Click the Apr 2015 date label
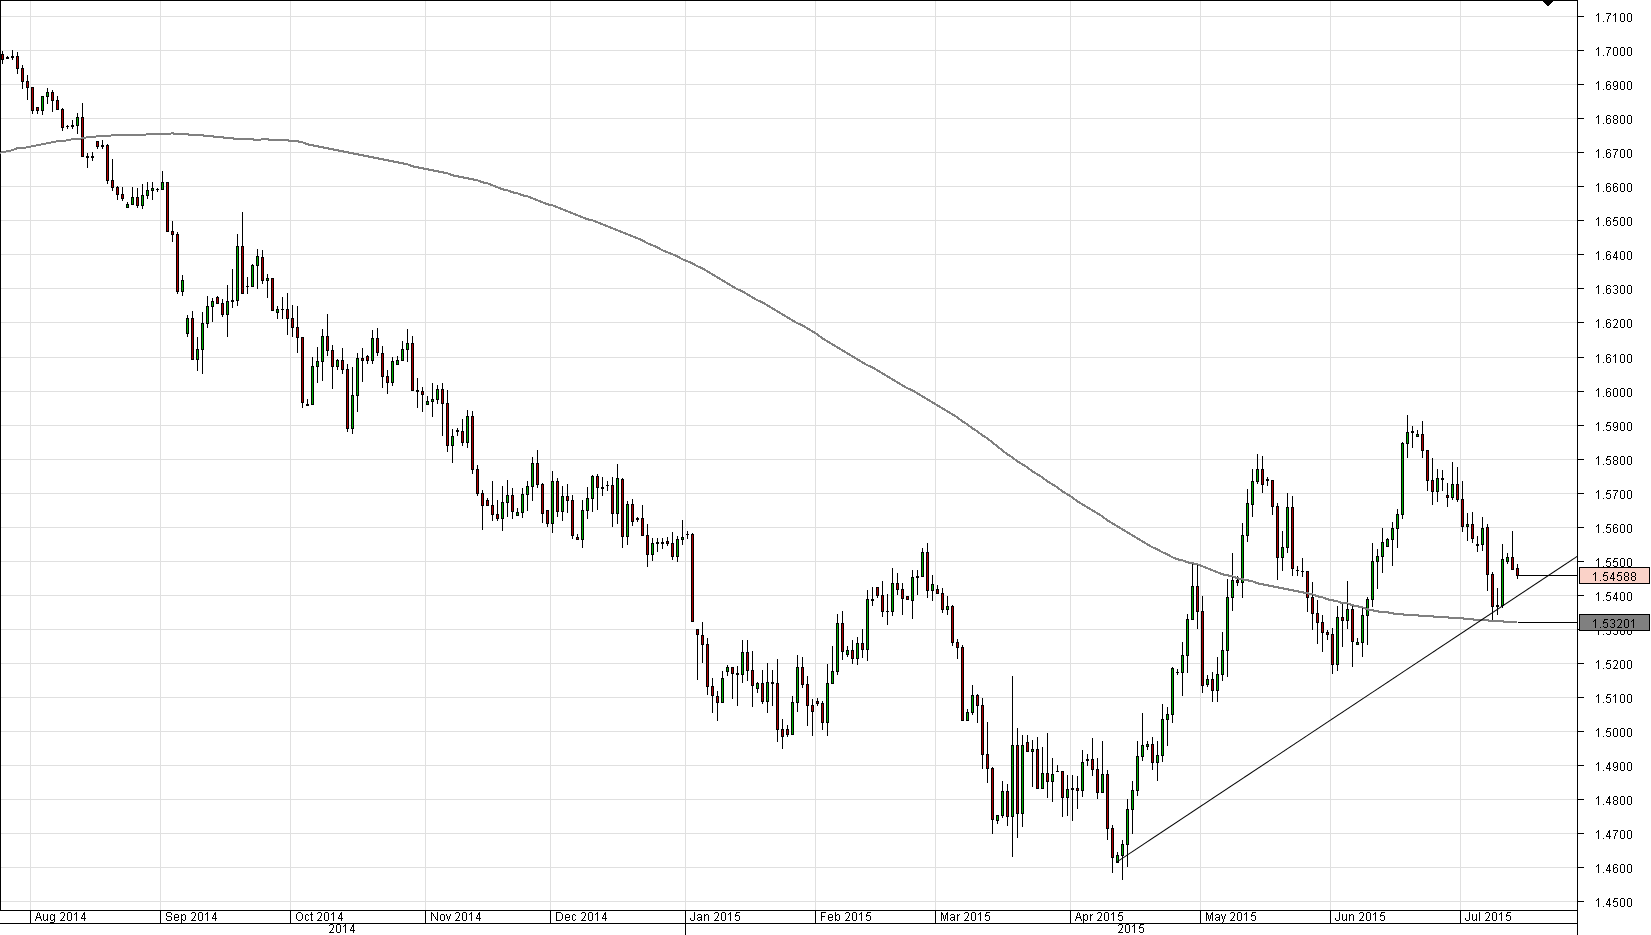This screenshot has height=935, width=1651. [1098, 916]
